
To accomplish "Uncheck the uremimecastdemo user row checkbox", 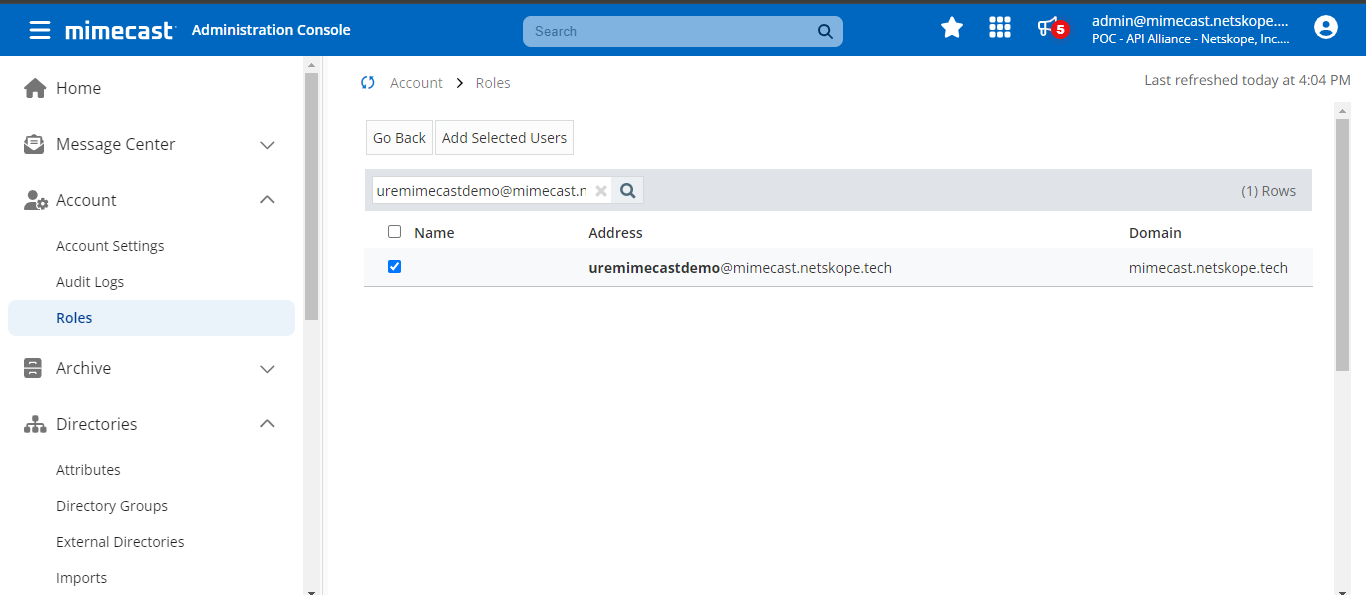I will coord(394,267).
